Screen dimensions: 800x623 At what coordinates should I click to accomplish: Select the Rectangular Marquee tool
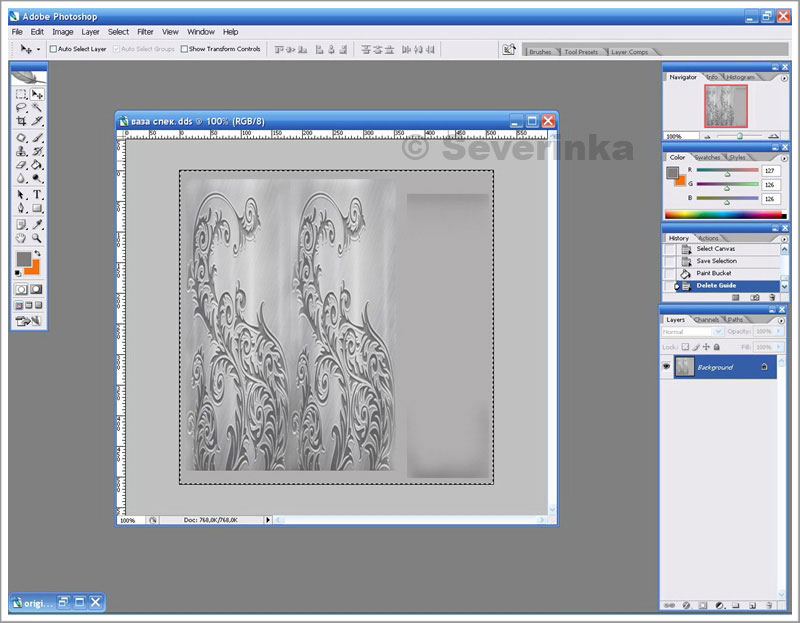coord(21,94)
